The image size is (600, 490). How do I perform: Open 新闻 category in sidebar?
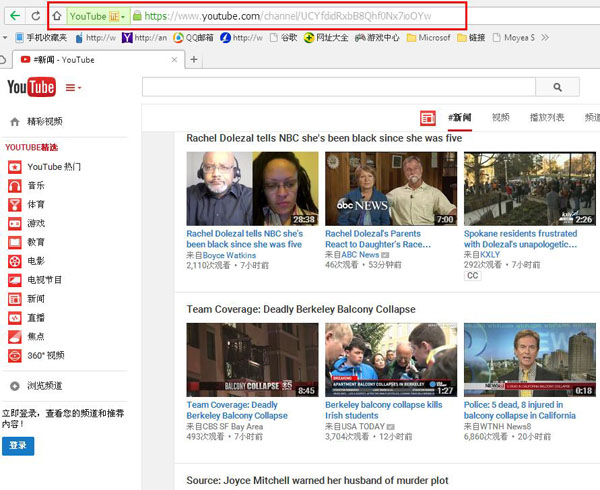click(26, 299)
